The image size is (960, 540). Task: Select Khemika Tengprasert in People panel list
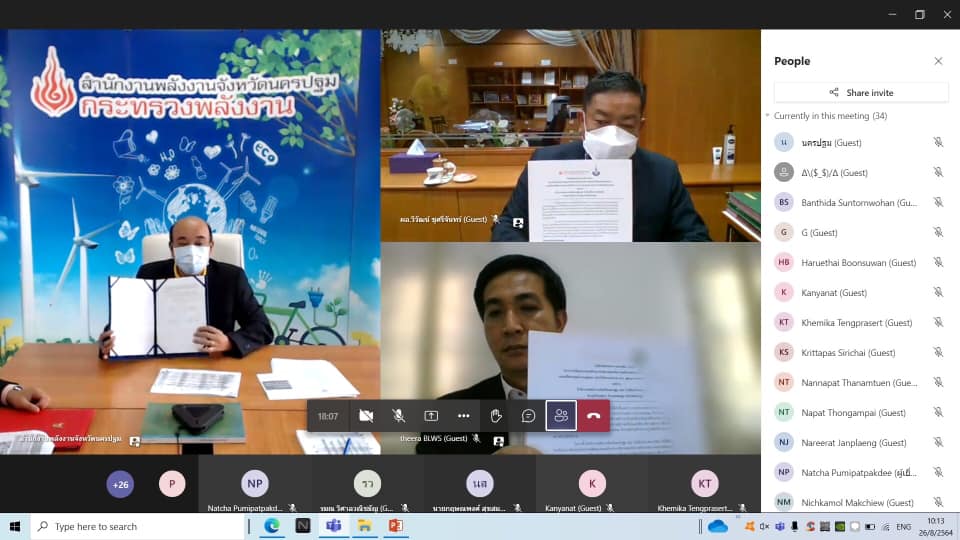point(861,323)
